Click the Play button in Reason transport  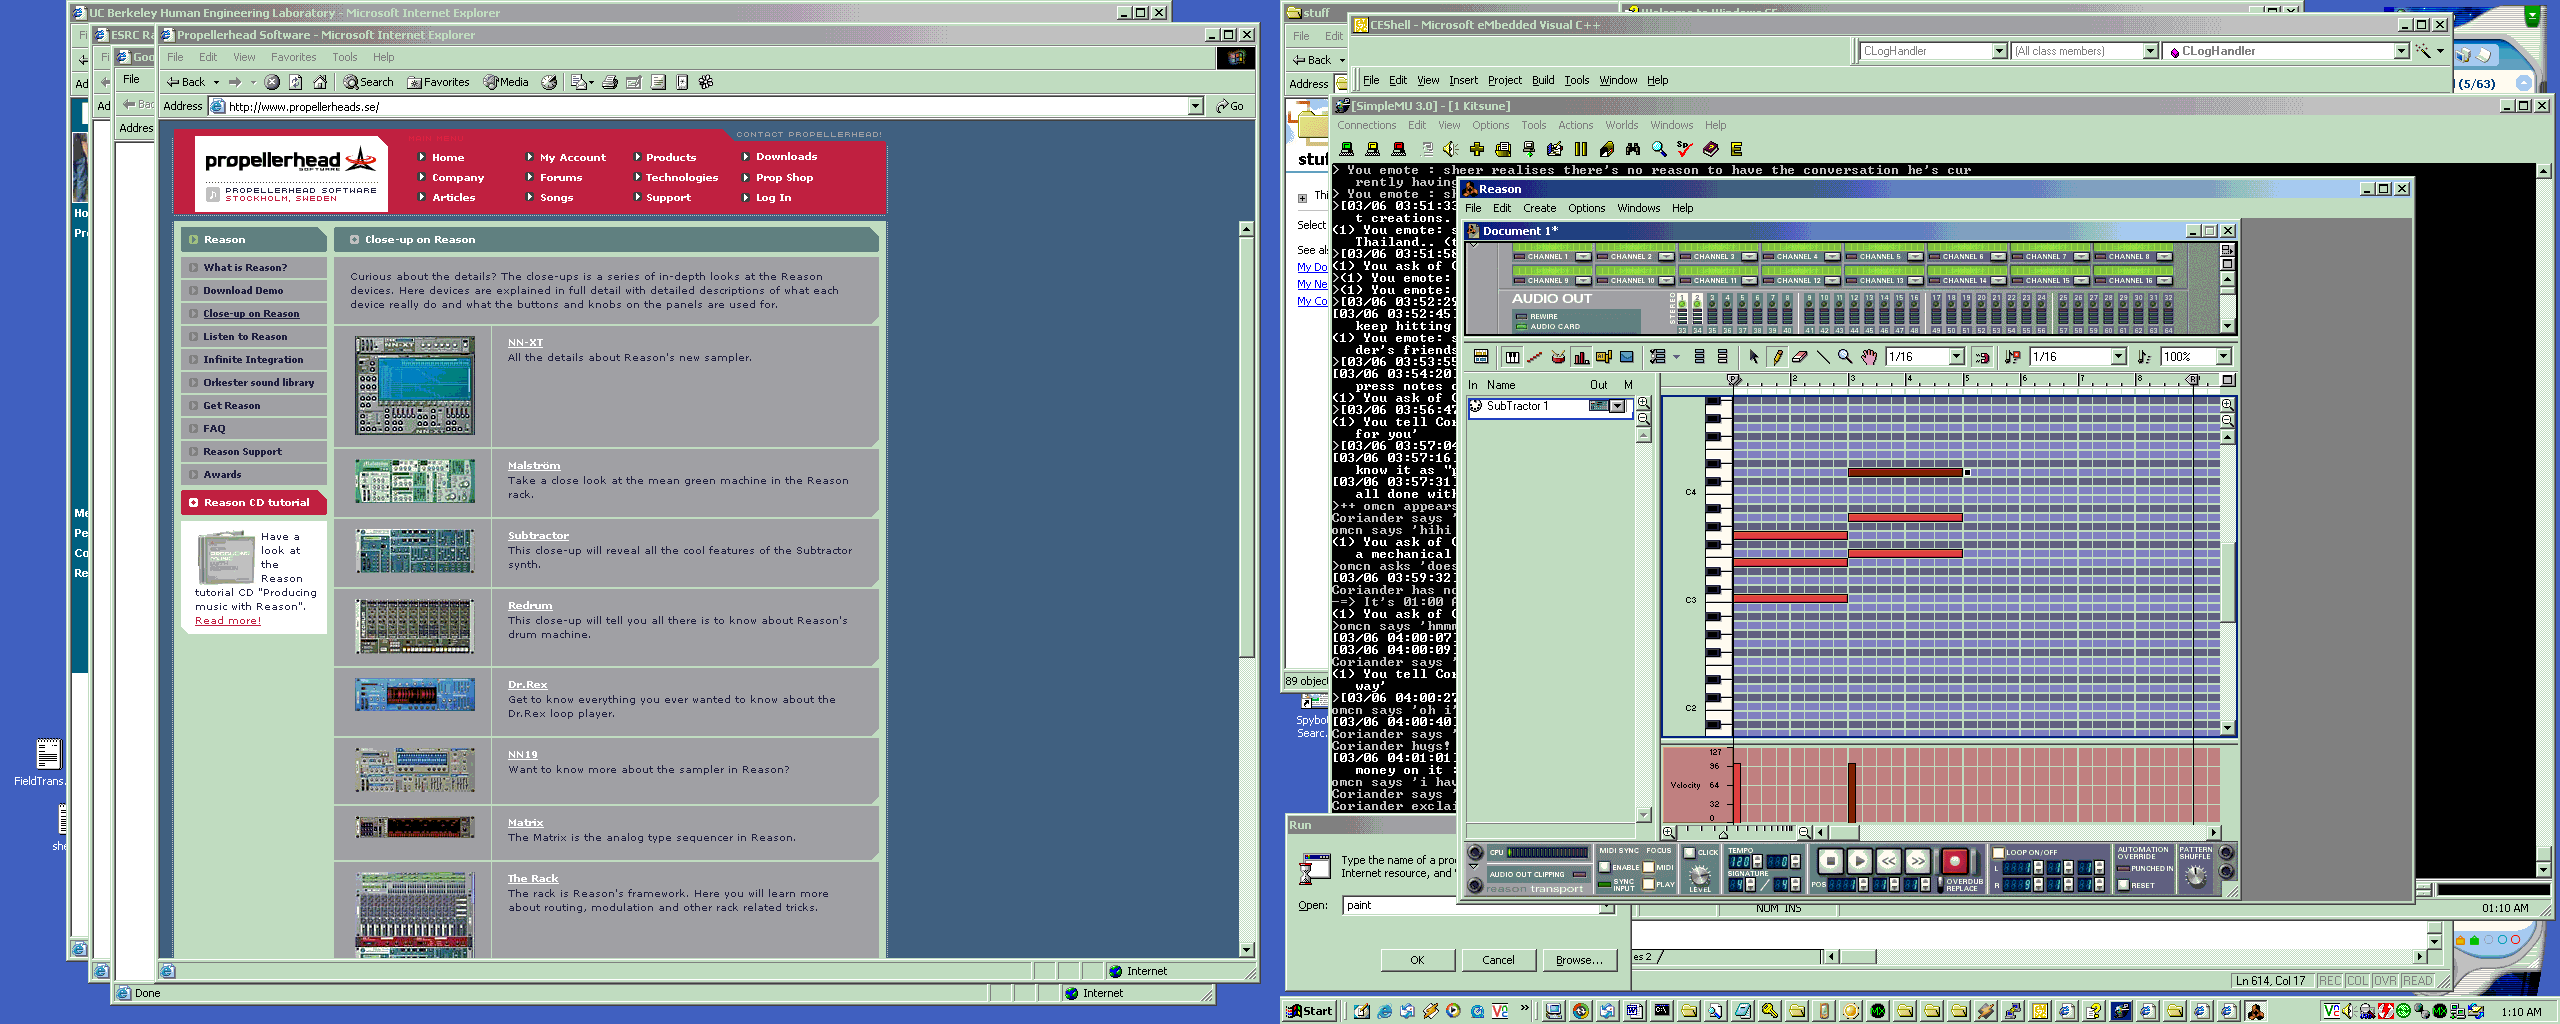[1858, 861]
